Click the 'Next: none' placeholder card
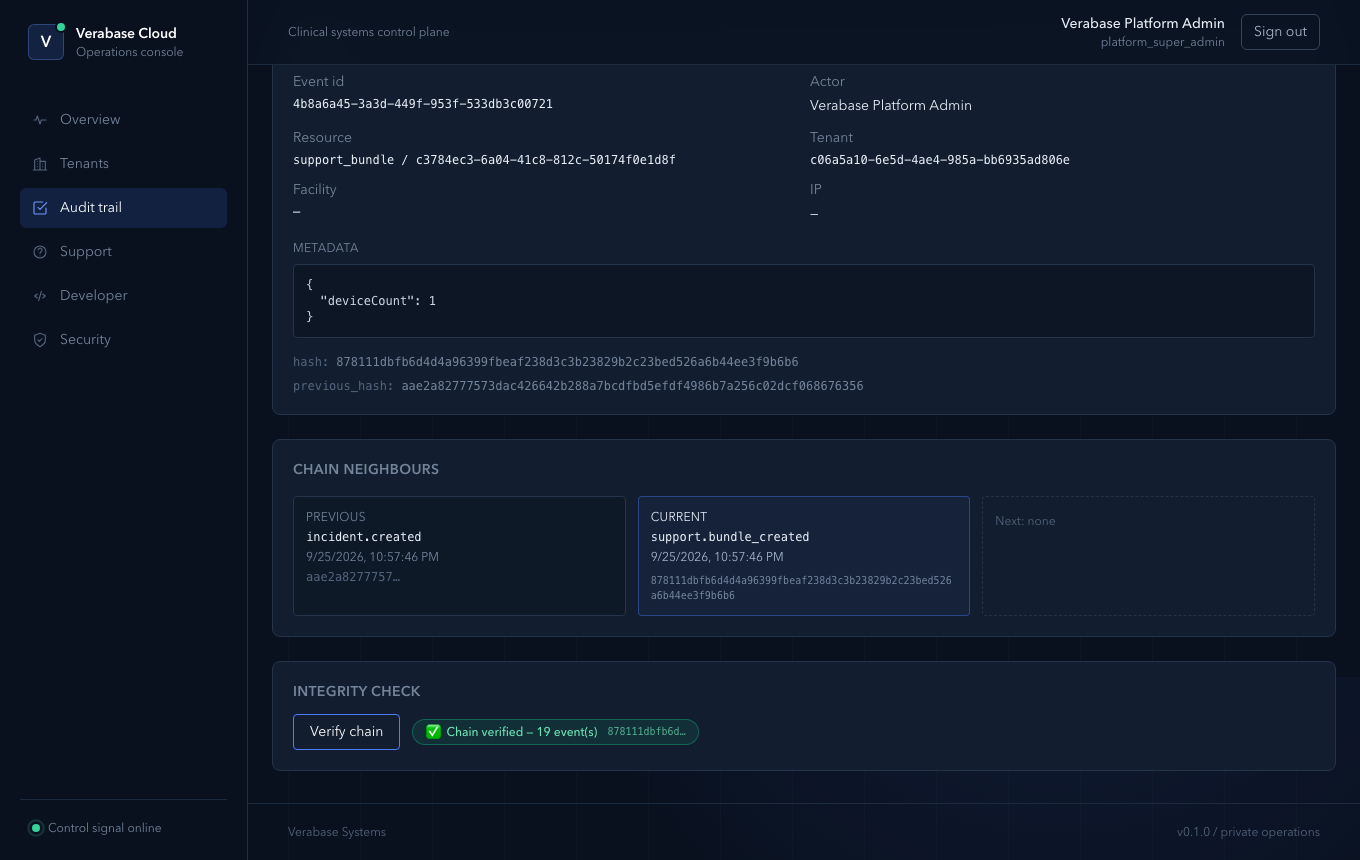The height and width of the screenshot is (860, 1360). pos(1148,556)
